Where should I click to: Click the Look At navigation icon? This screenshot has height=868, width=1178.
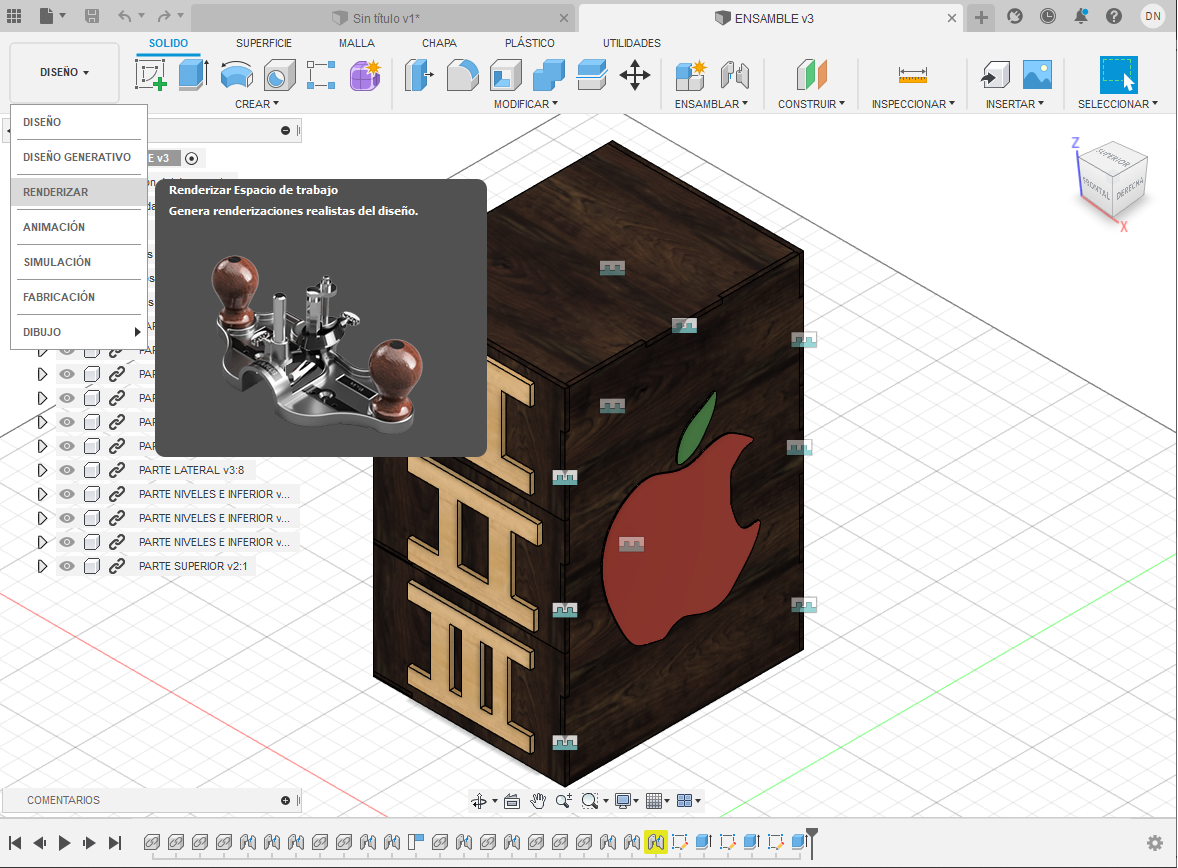[x=512, y=801]
